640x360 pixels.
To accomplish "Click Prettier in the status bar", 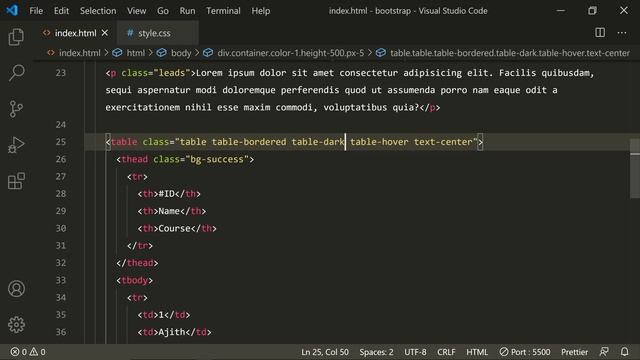I will pos(574,352).
